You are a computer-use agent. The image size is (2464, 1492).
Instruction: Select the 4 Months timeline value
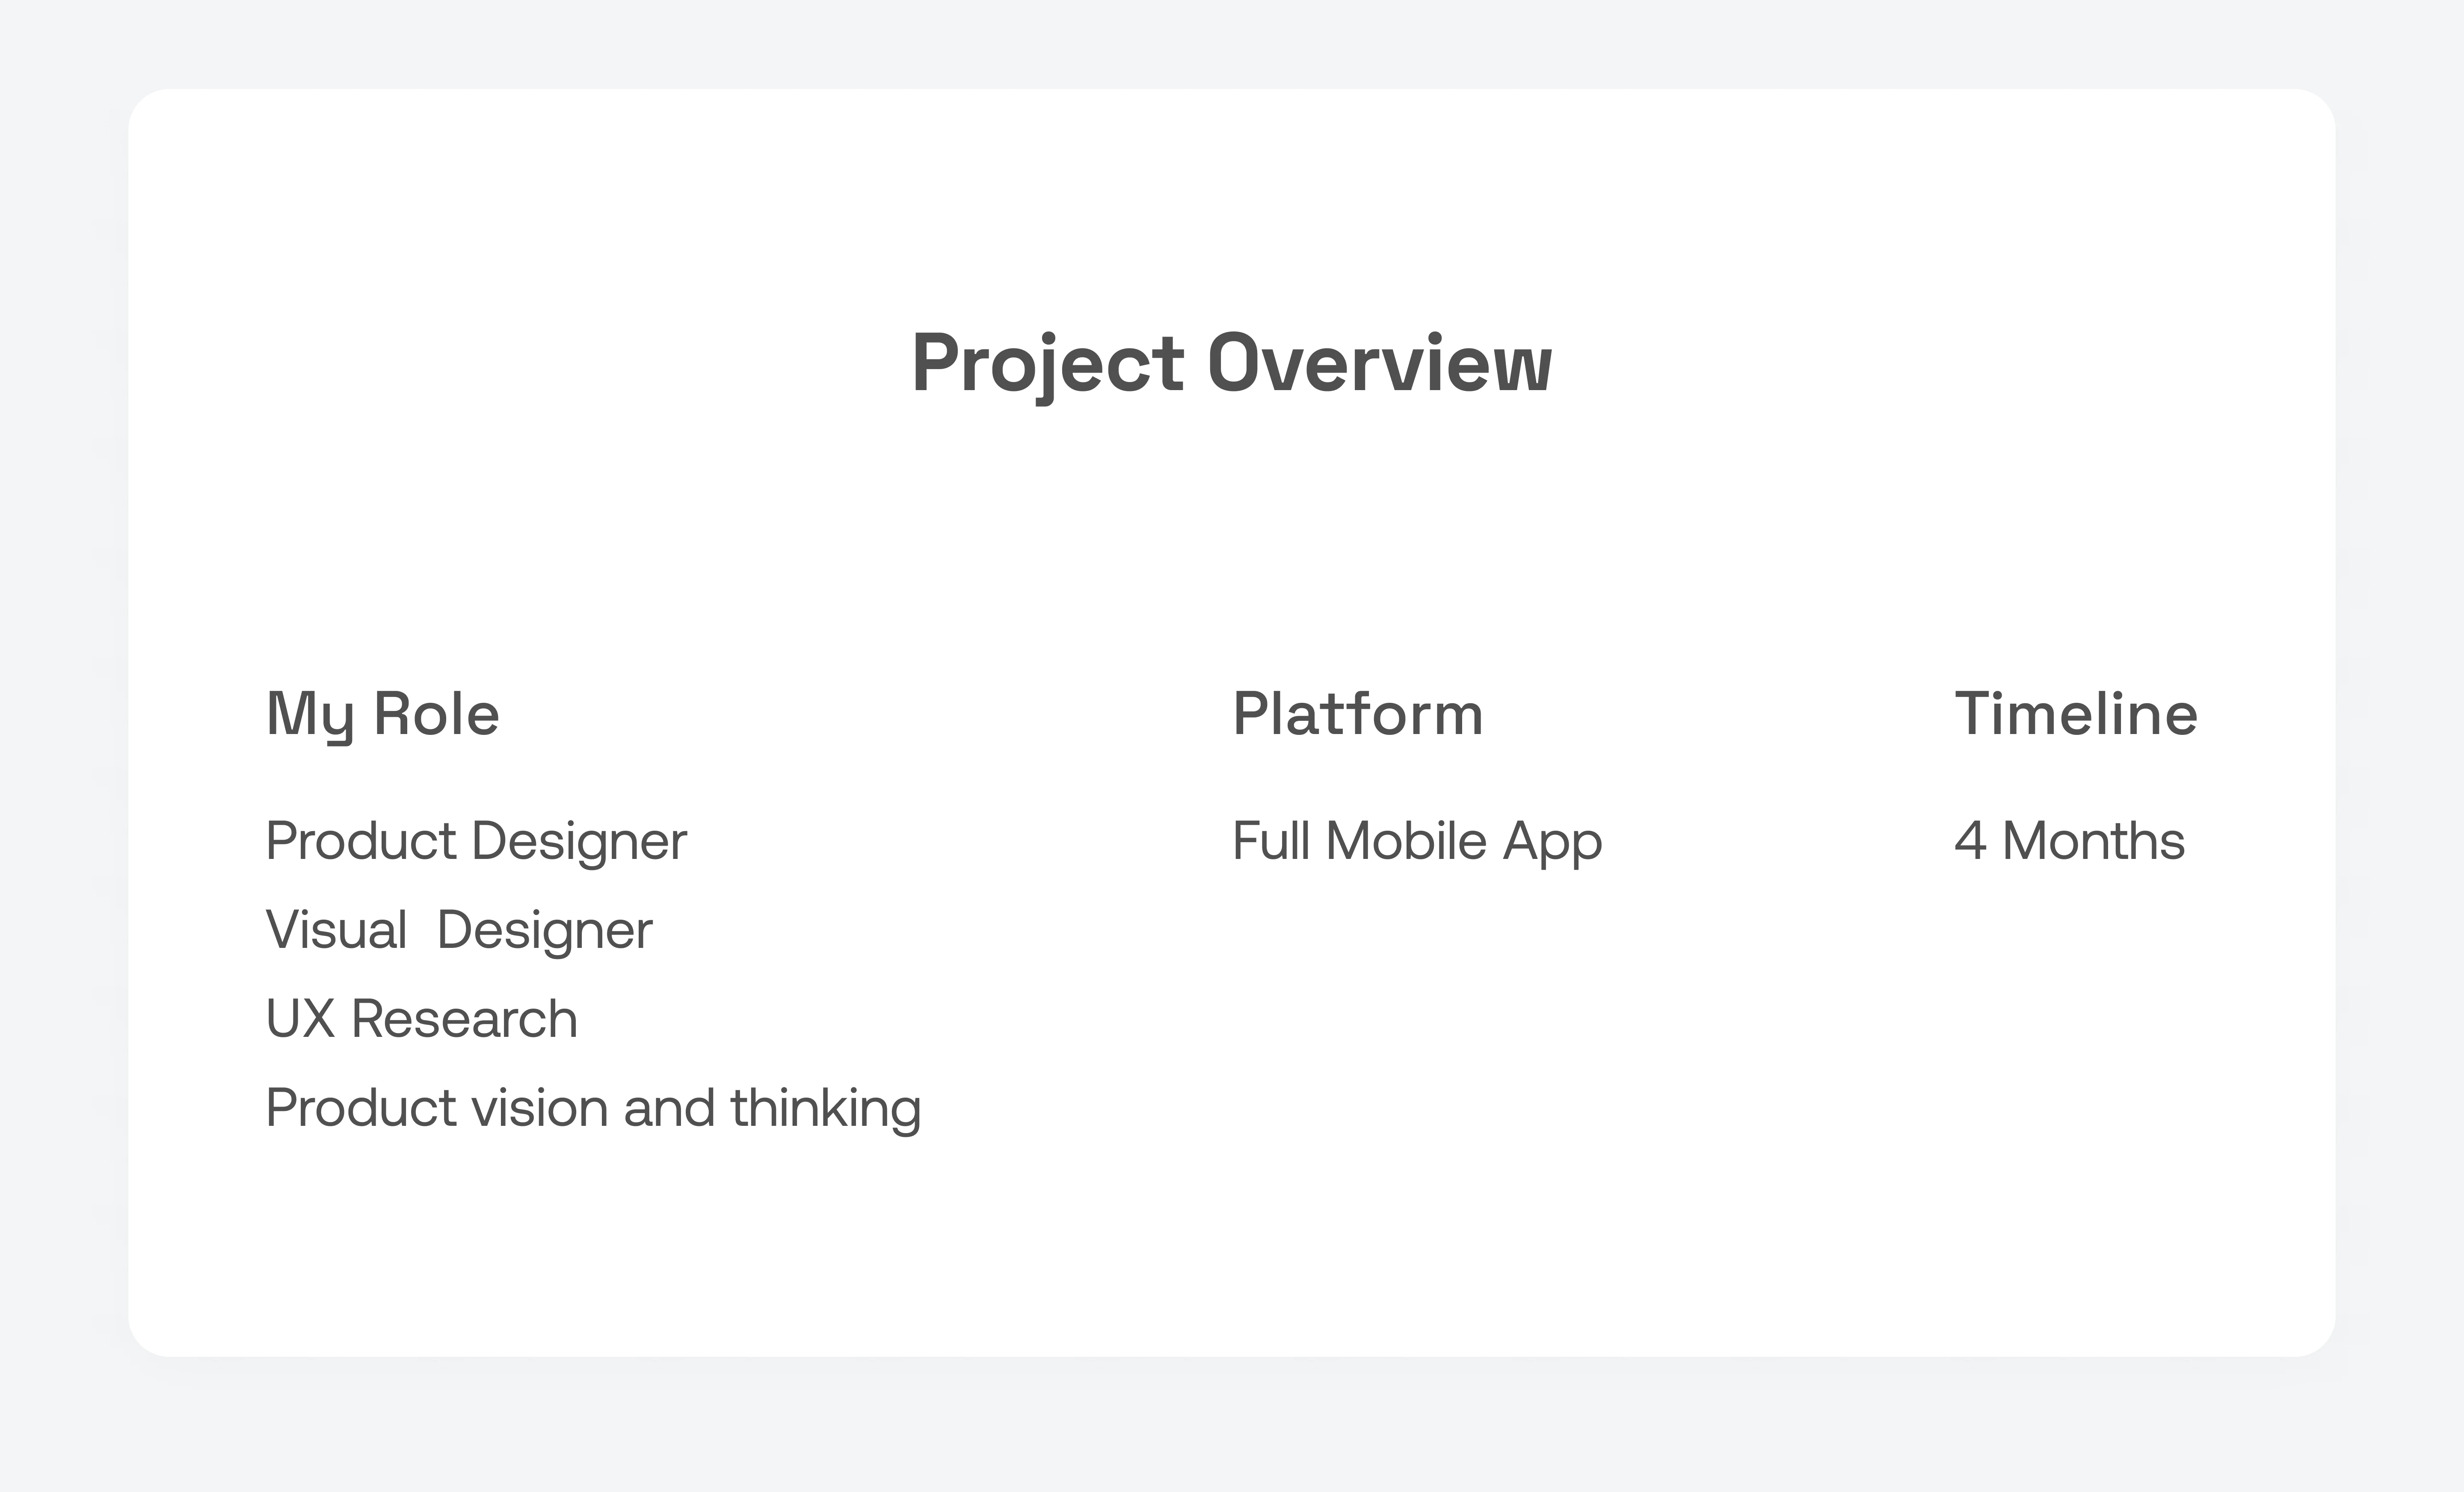pyautogui.click(x=2070, y=841)
